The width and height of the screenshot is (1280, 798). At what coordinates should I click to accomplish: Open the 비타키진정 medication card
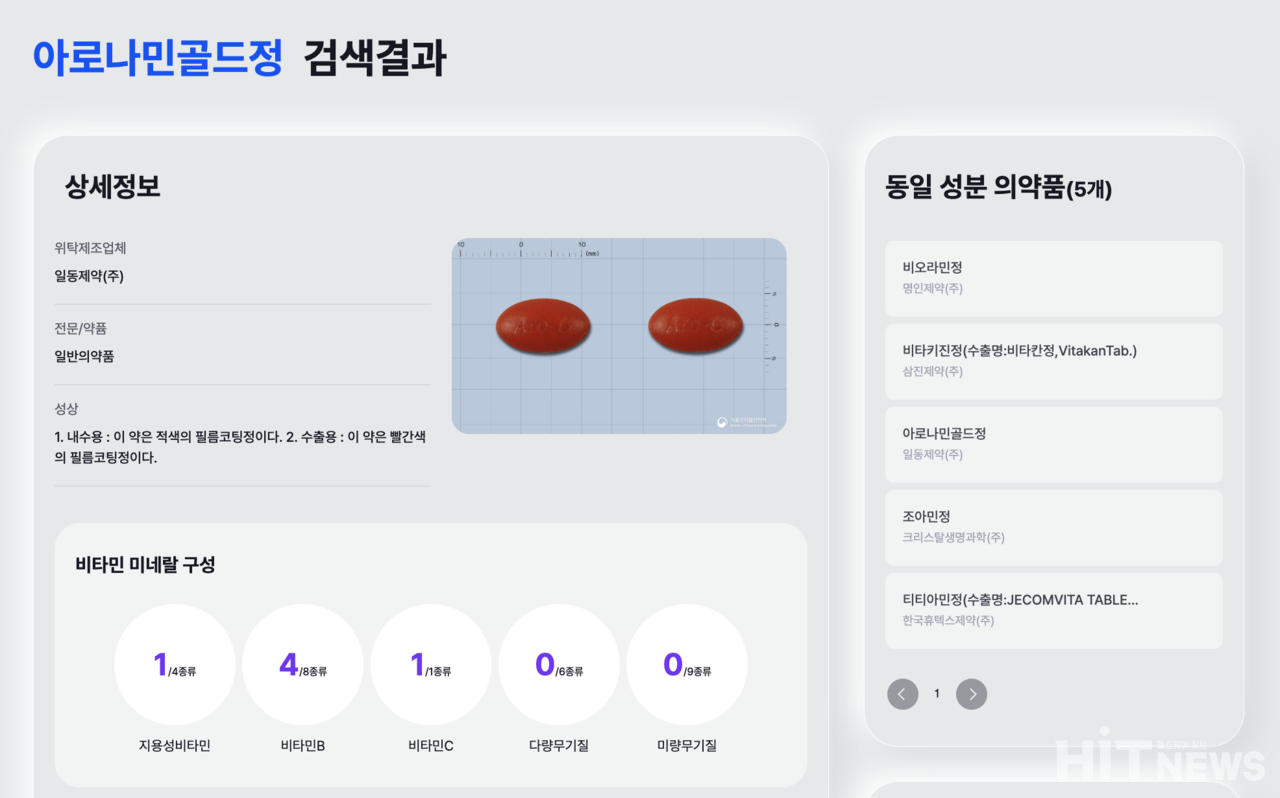point(1053,361)
